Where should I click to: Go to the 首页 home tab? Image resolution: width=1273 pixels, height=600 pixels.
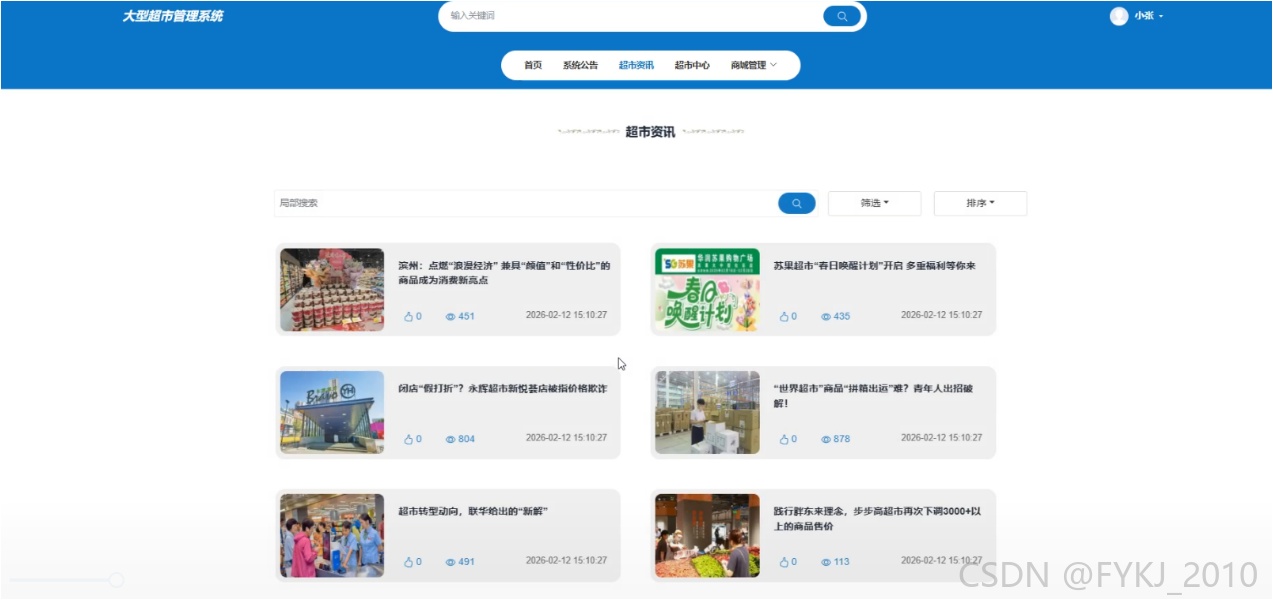(533, 65)
